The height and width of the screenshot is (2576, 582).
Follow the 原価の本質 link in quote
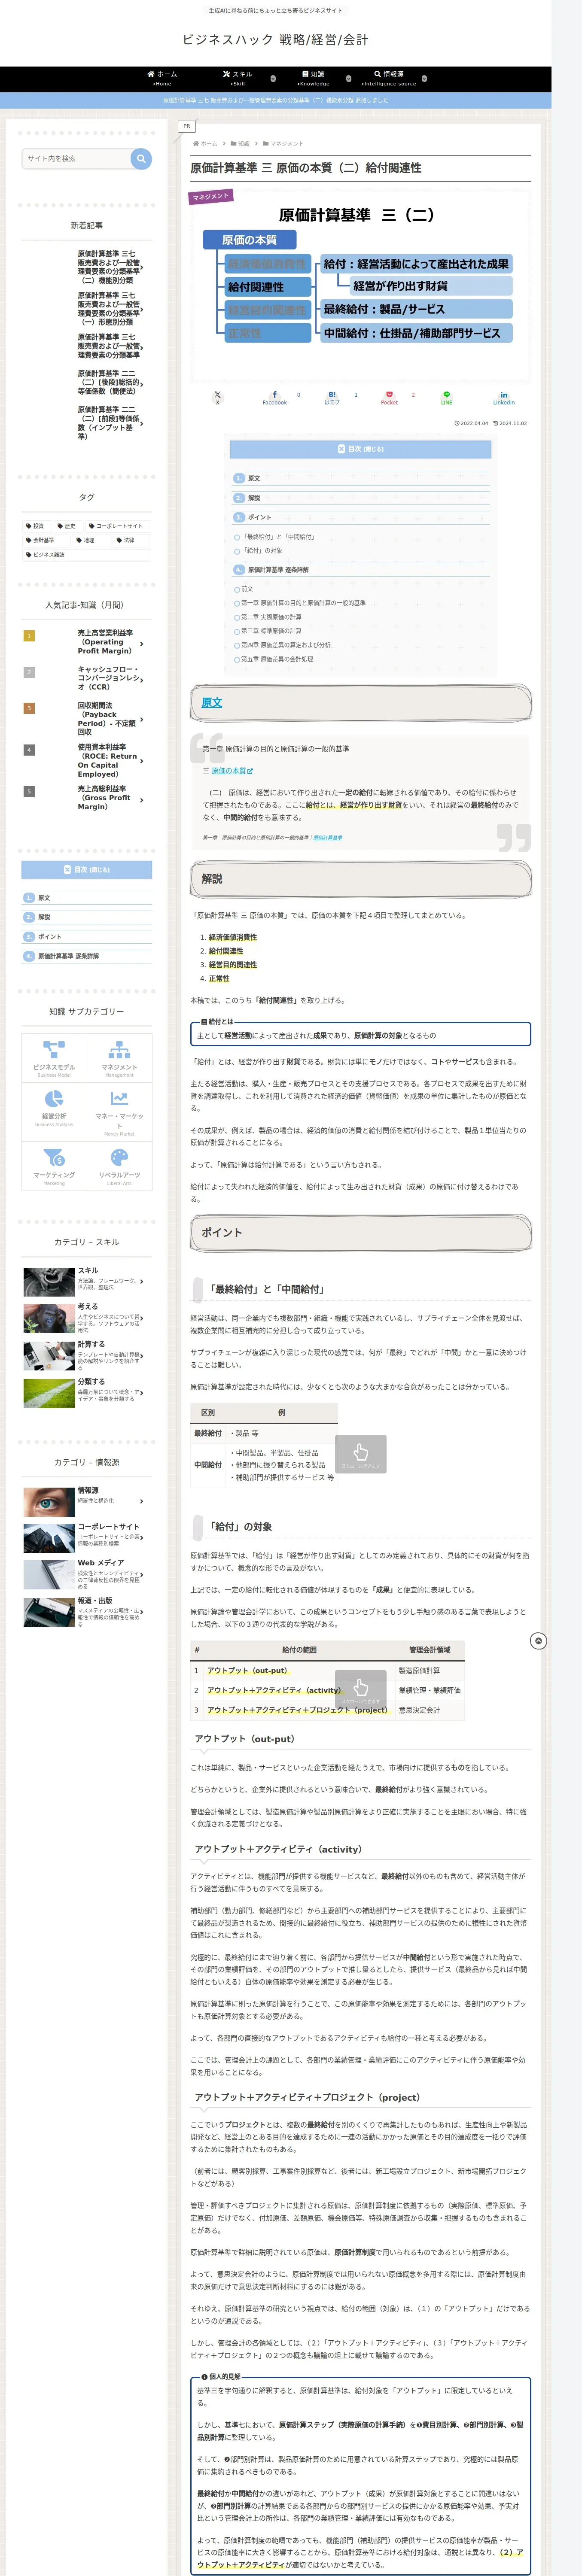tap(232, 771)
